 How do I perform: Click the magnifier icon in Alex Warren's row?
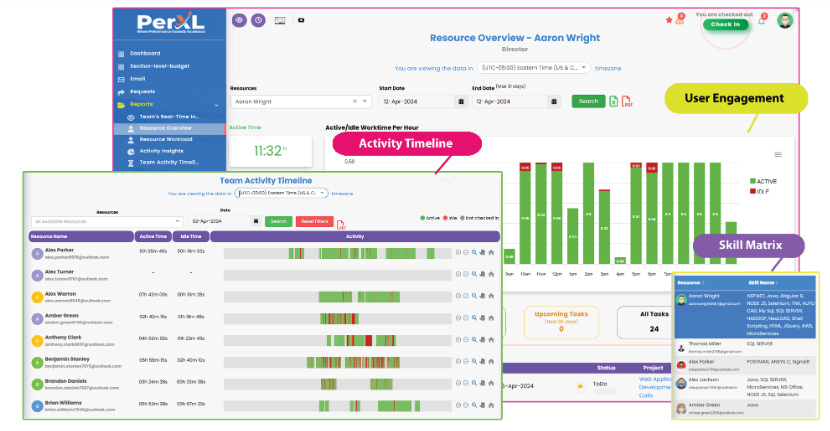474,295
